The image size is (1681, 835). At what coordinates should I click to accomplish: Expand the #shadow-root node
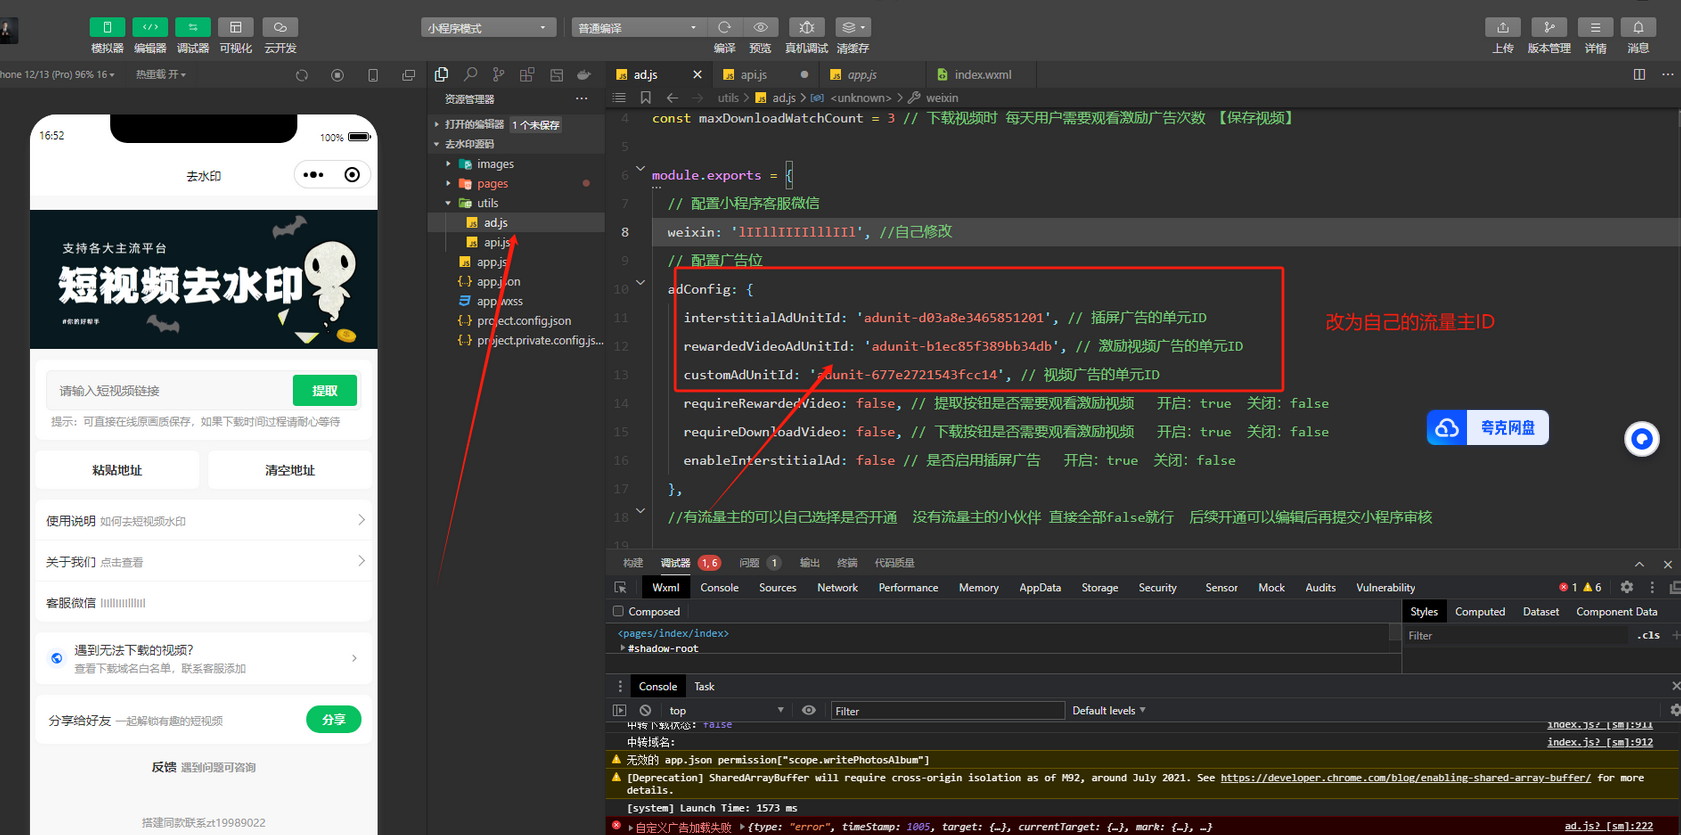tap(623, 648)
